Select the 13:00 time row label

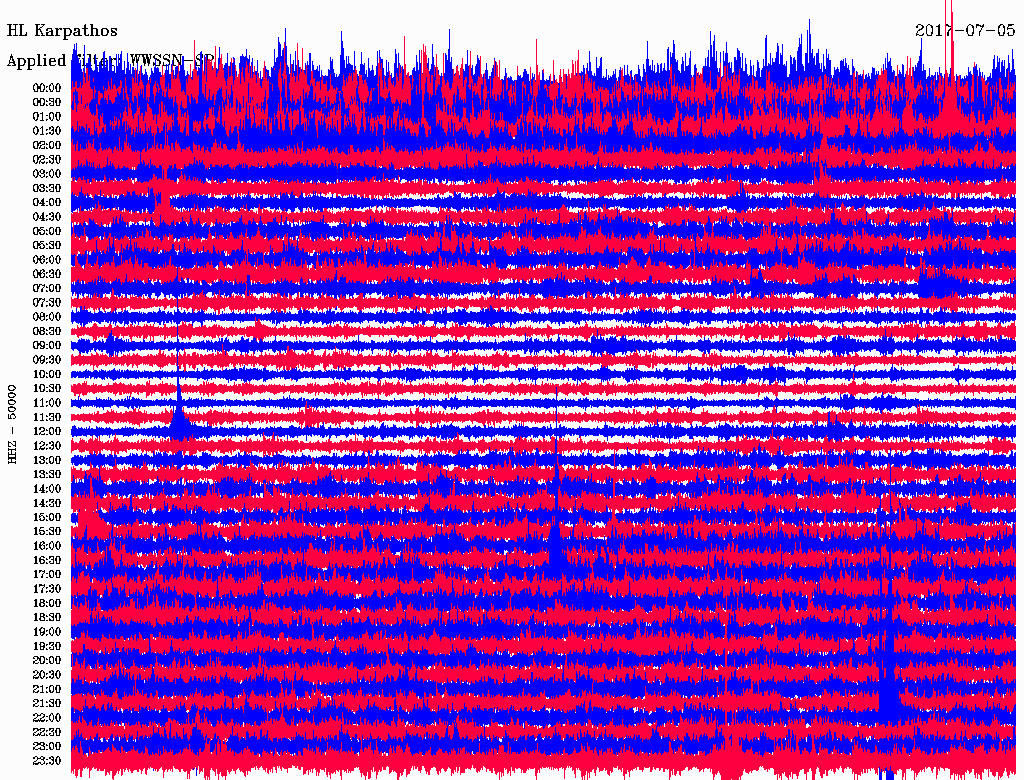click(x=47, y=461)
